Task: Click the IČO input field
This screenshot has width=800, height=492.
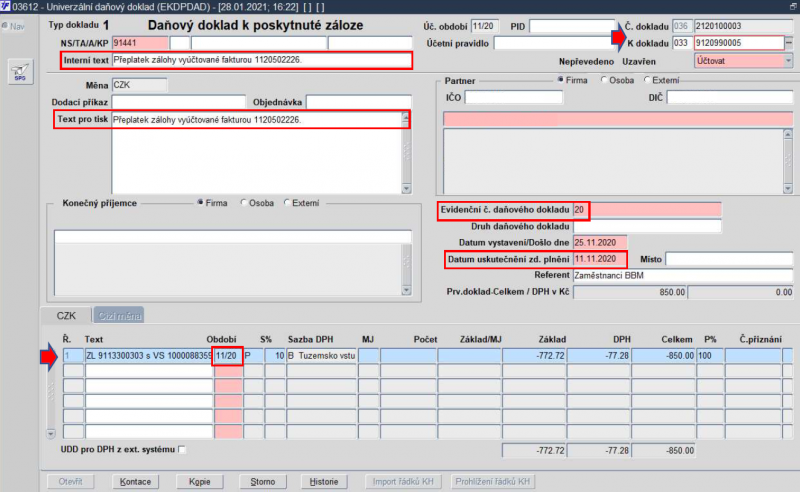Action: [514, 97]
